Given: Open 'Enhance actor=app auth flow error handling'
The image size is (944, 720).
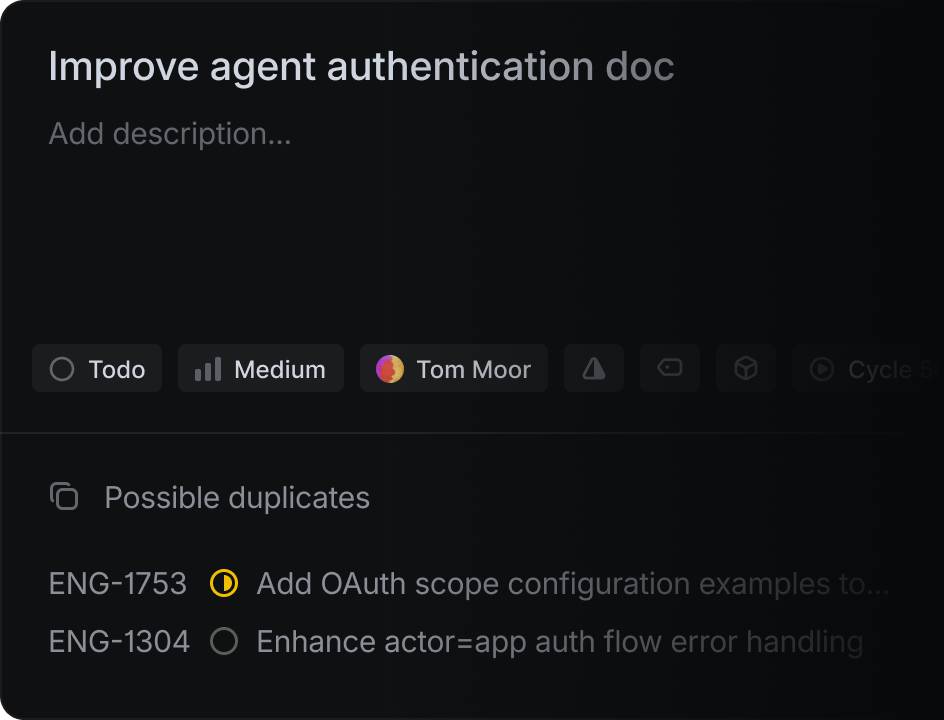Looking at the screenshot, I should 559,642.
